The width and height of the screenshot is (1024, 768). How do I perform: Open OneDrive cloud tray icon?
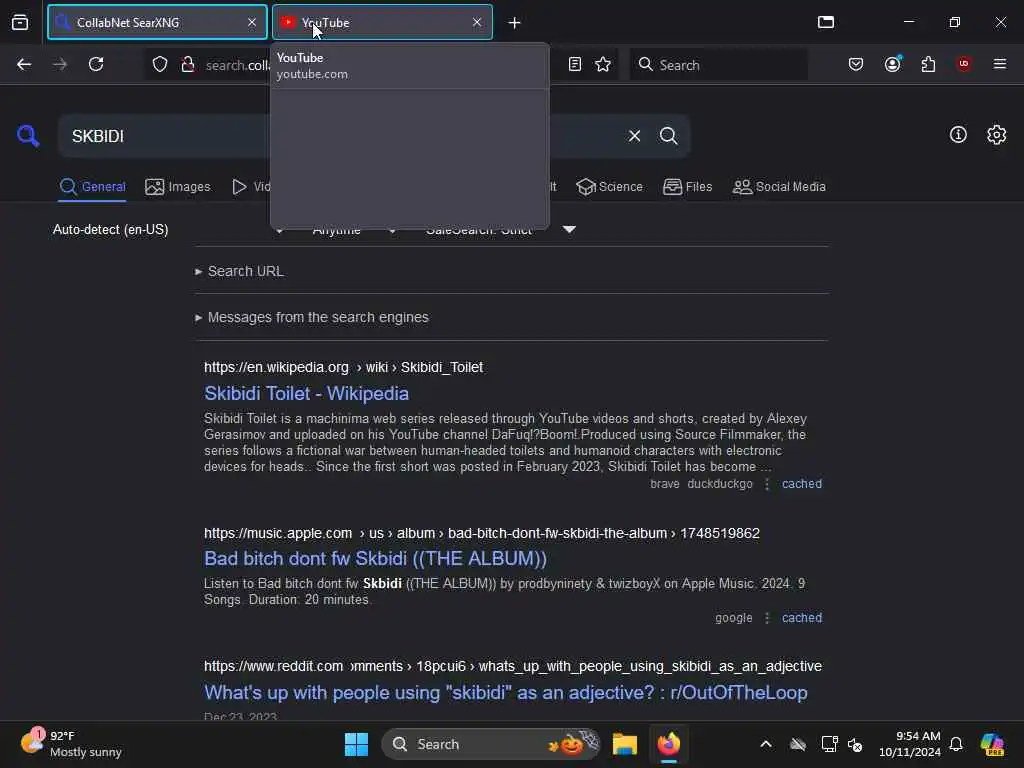click(x=797, y=744)
